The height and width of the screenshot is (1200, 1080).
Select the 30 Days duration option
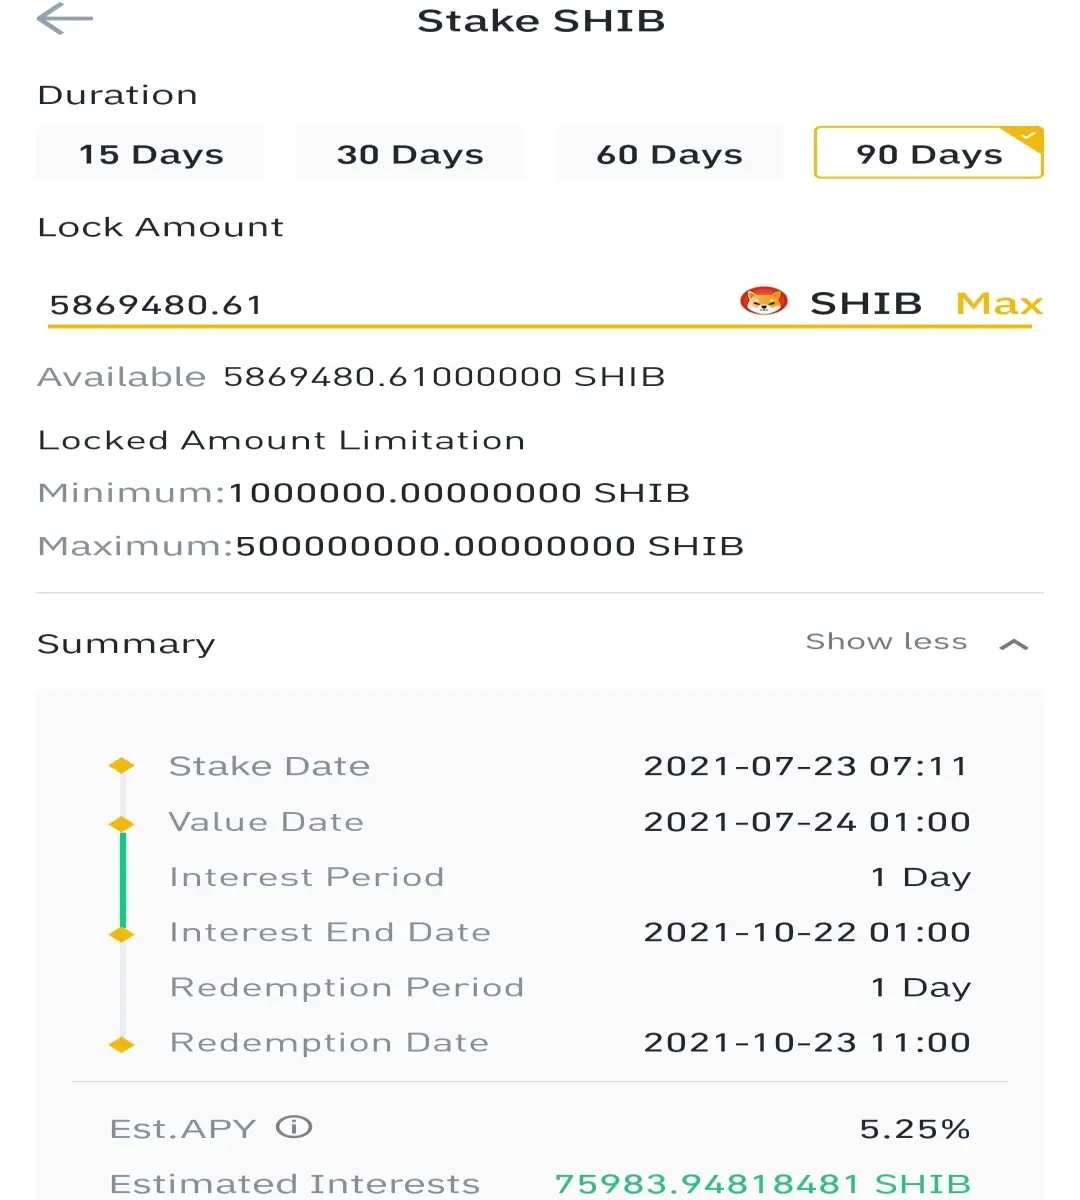point(410,153)
